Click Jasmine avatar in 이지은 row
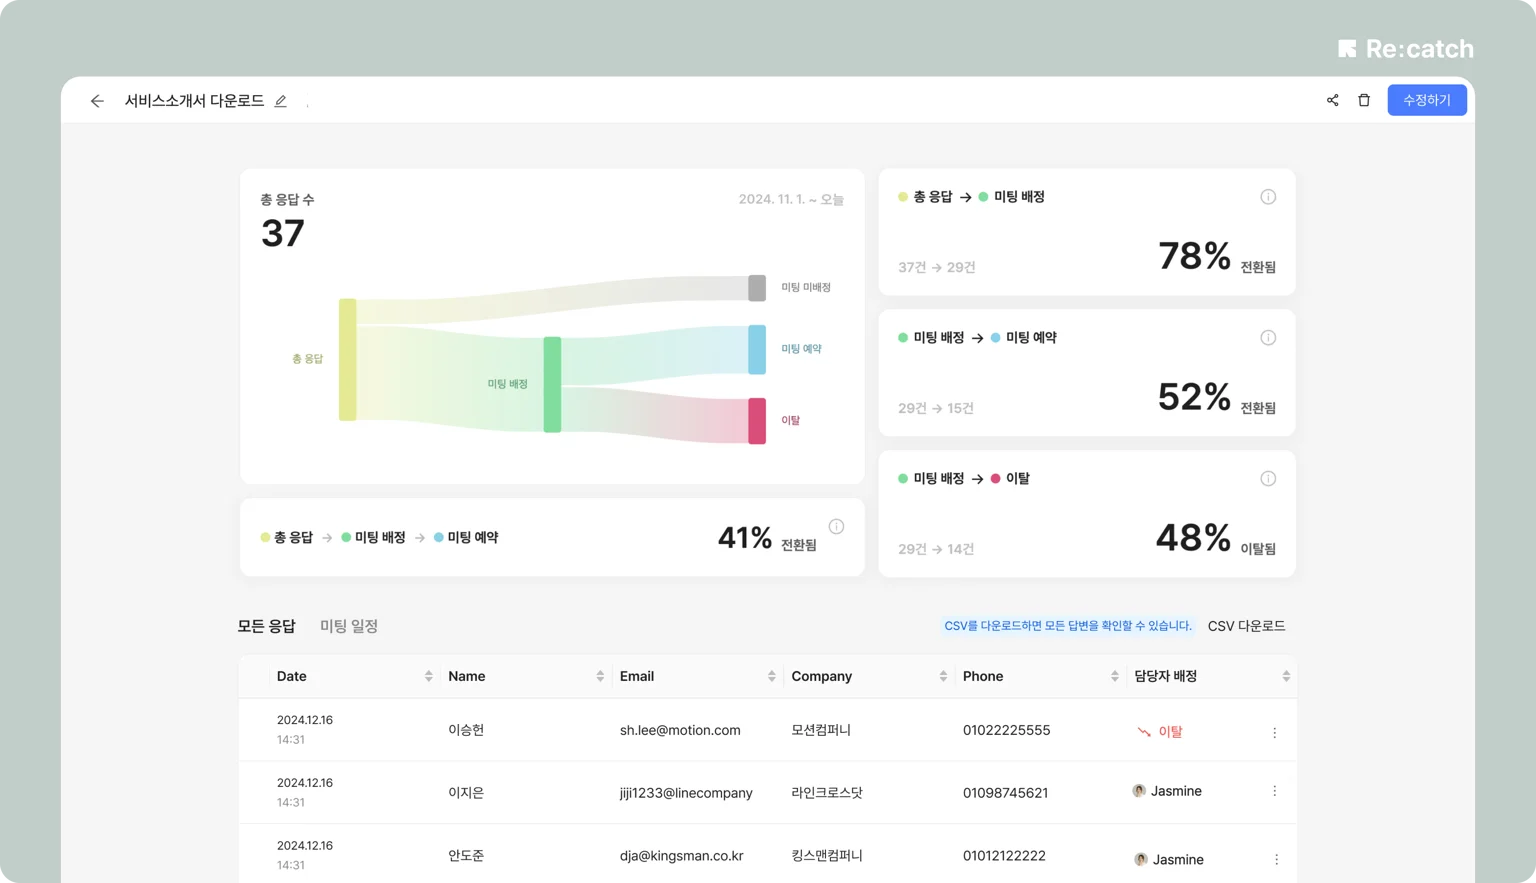1536x883 pixels. (x=1139, y=791)
